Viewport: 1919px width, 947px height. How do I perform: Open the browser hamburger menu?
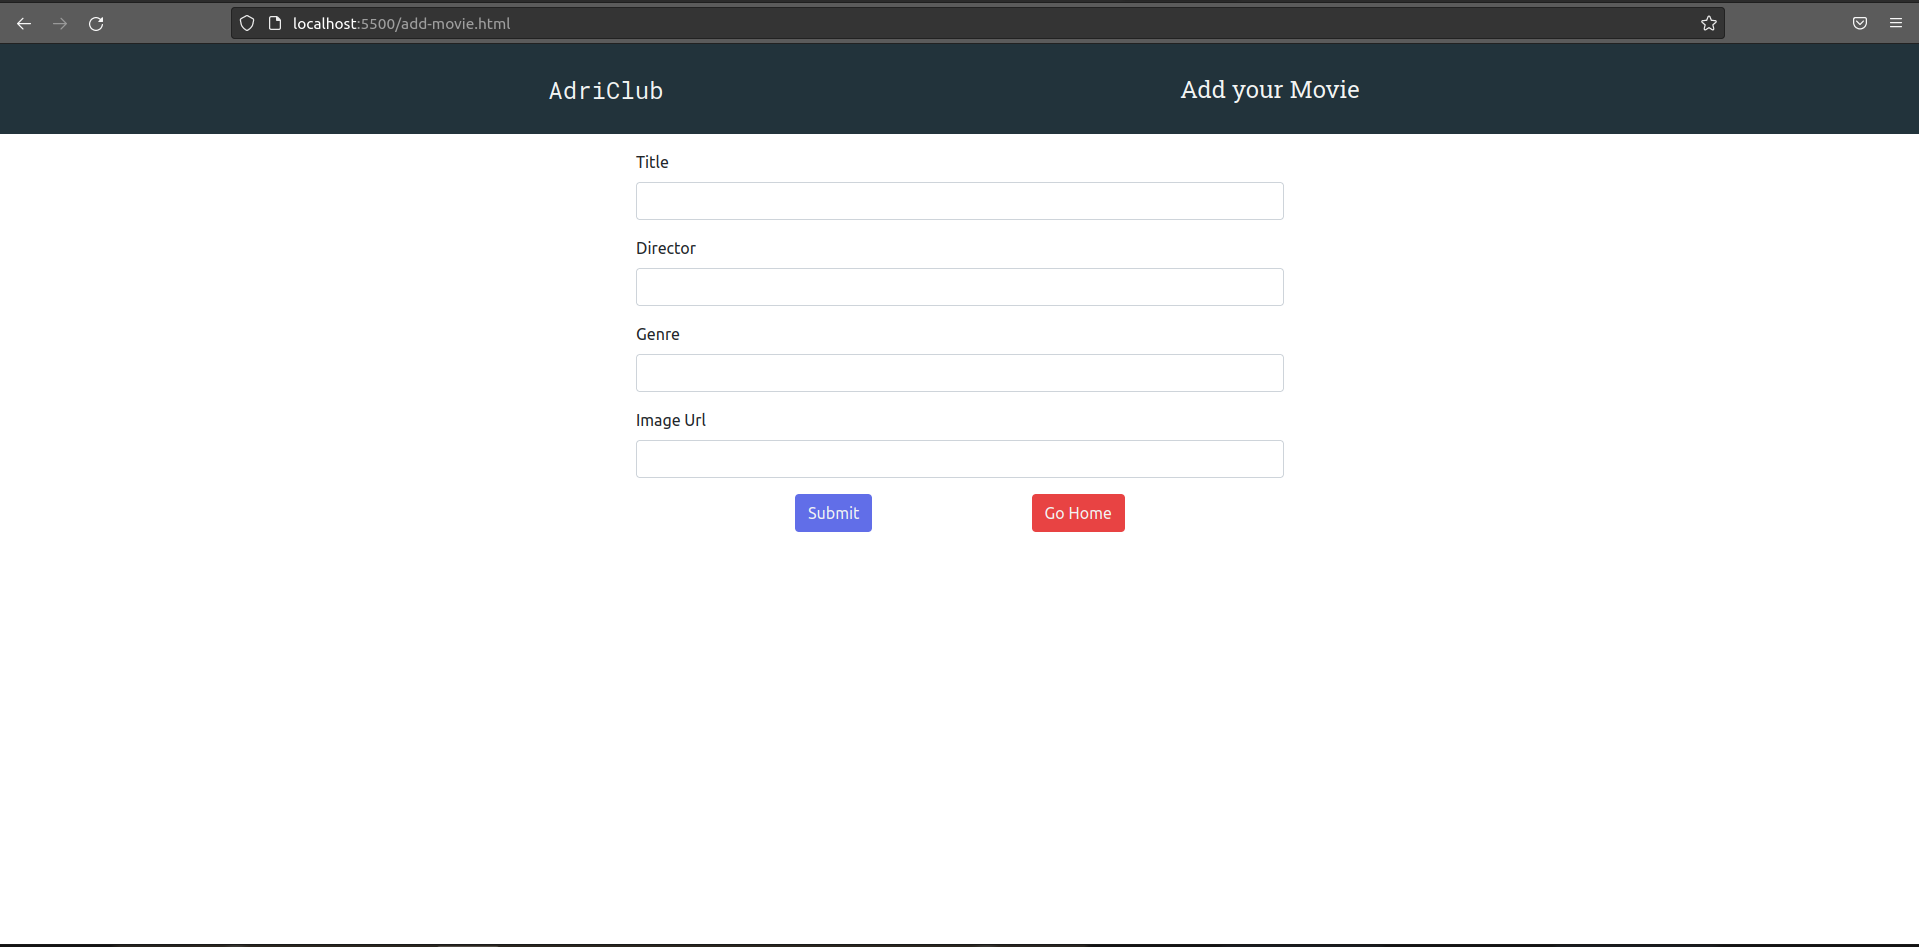(x=1895, y=23)
